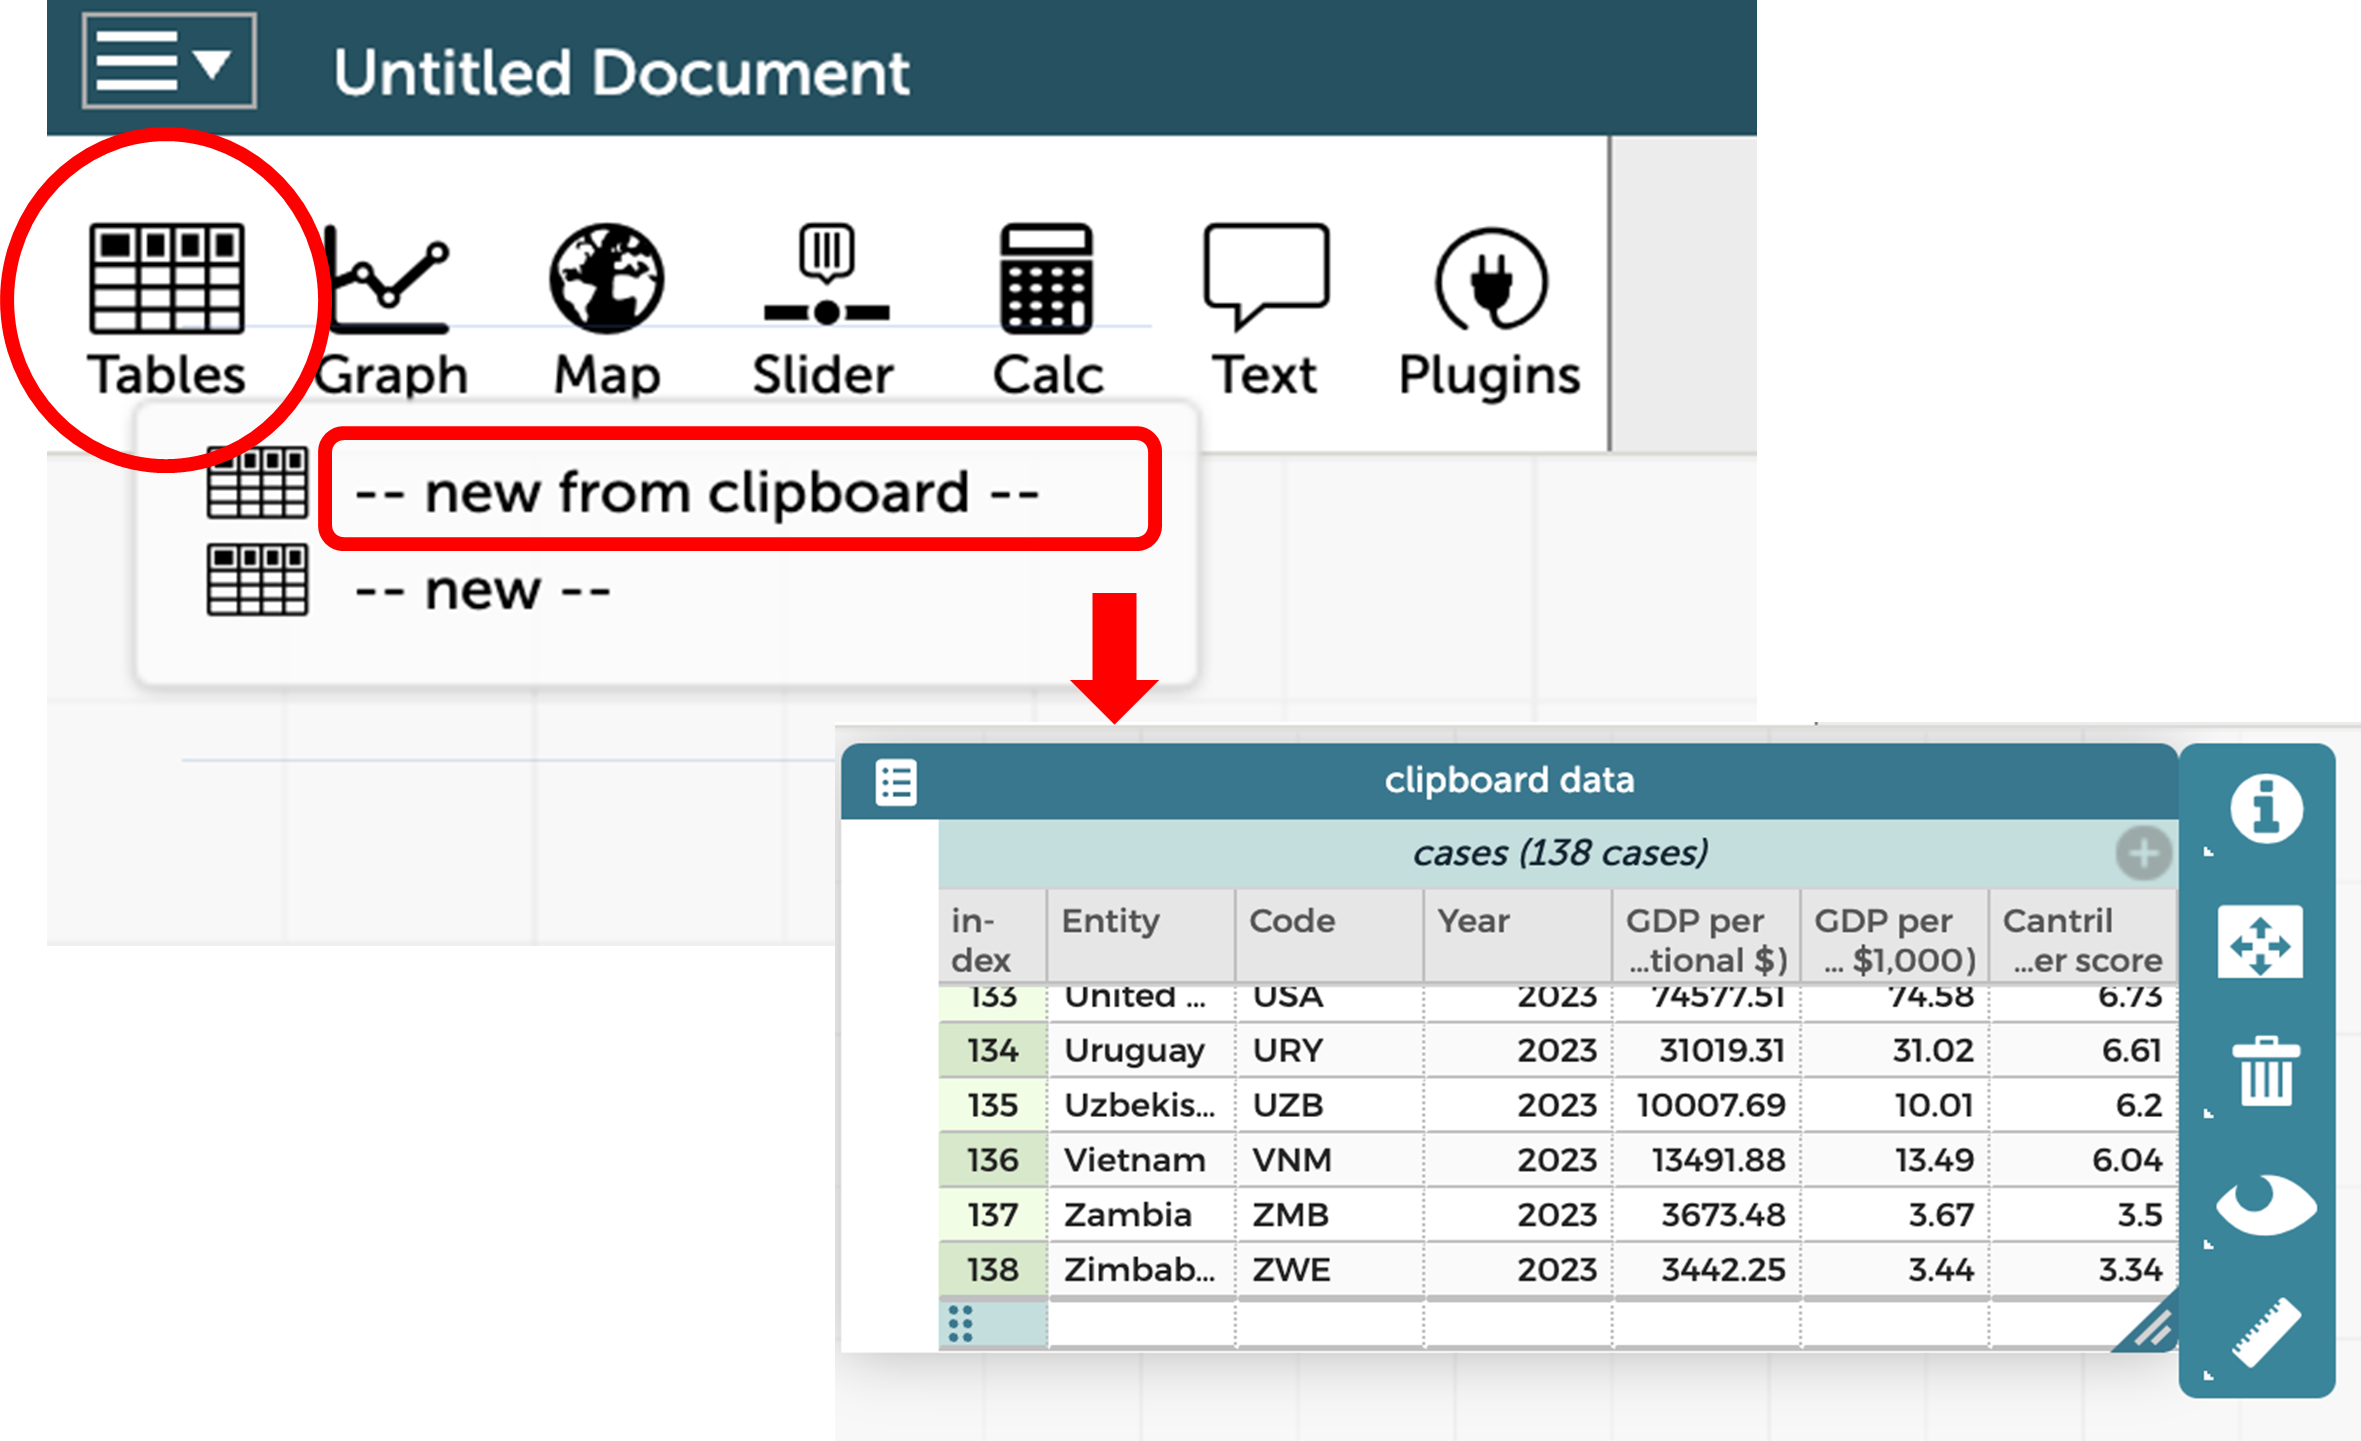Toggle the eye hide/show attributes icon
The image size is (2361, 1441).
tap(2265, 1205)
